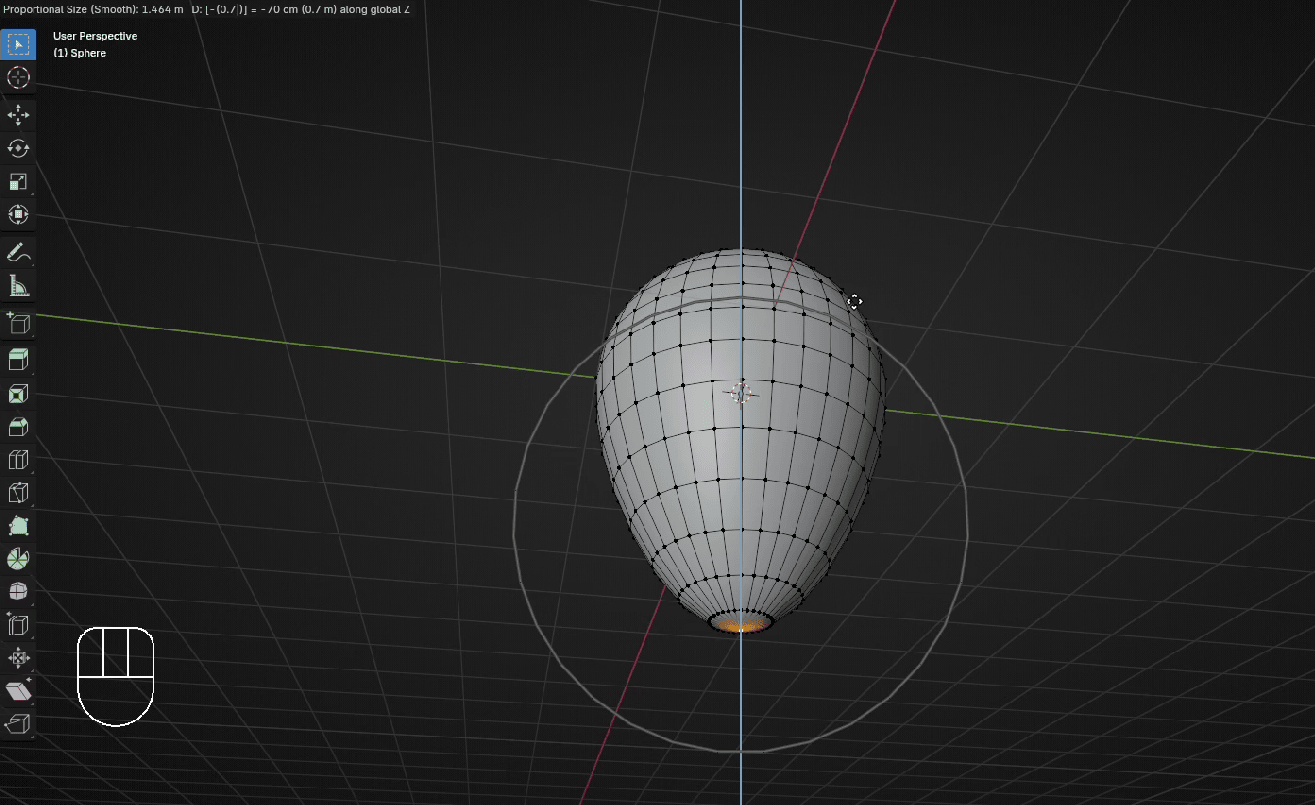This screenshot has width=1315, height=805.
Task: Choose the Move tool
Action: click(18, 115)
